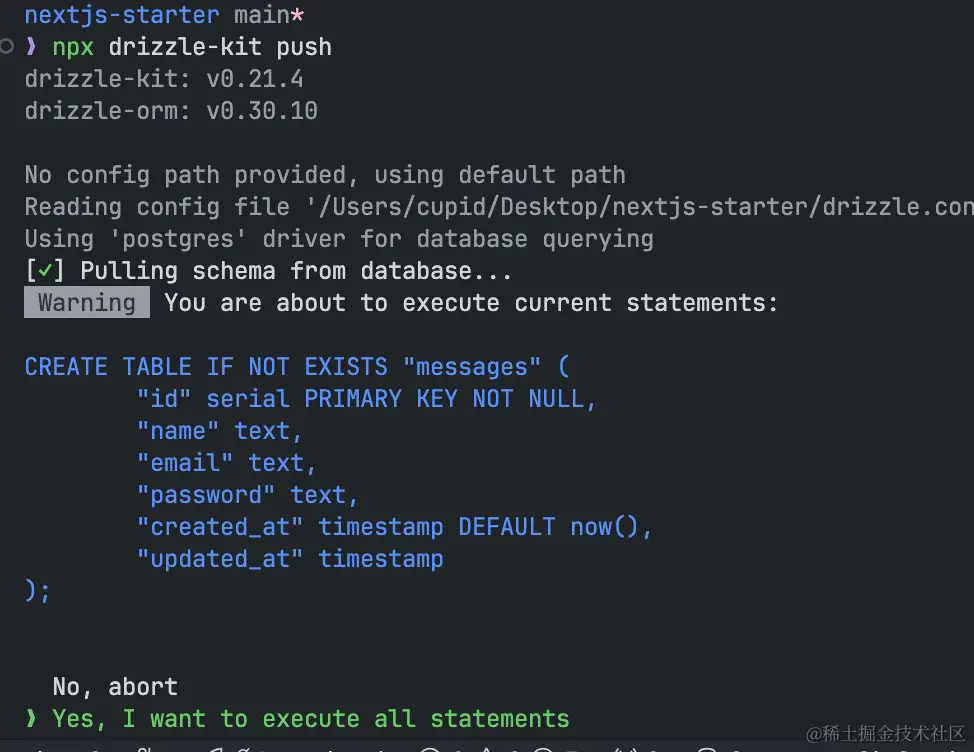Click the "updated_at" timestamp line
Viewport: 974px width, 752px height.
click(290, 559)
